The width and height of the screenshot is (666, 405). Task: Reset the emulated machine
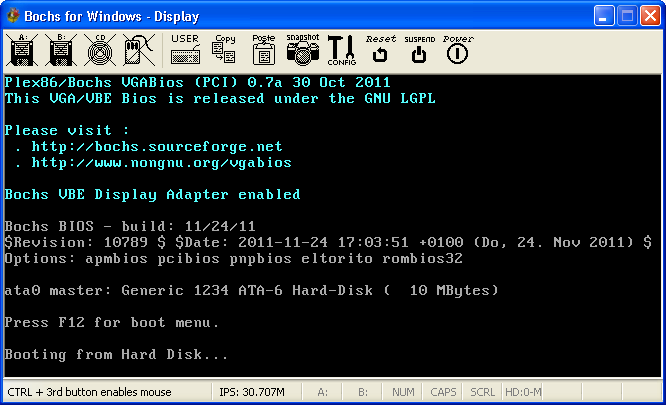(x=381, y=50)
